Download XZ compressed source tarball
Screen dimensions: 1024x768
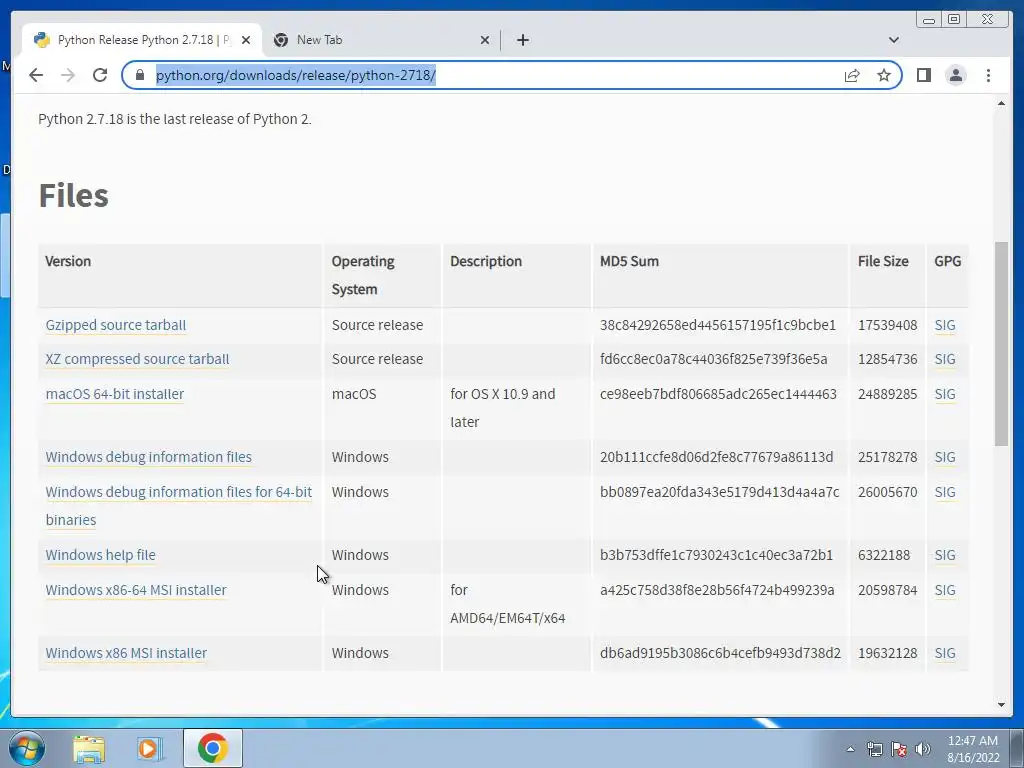(x=137, y=359)
